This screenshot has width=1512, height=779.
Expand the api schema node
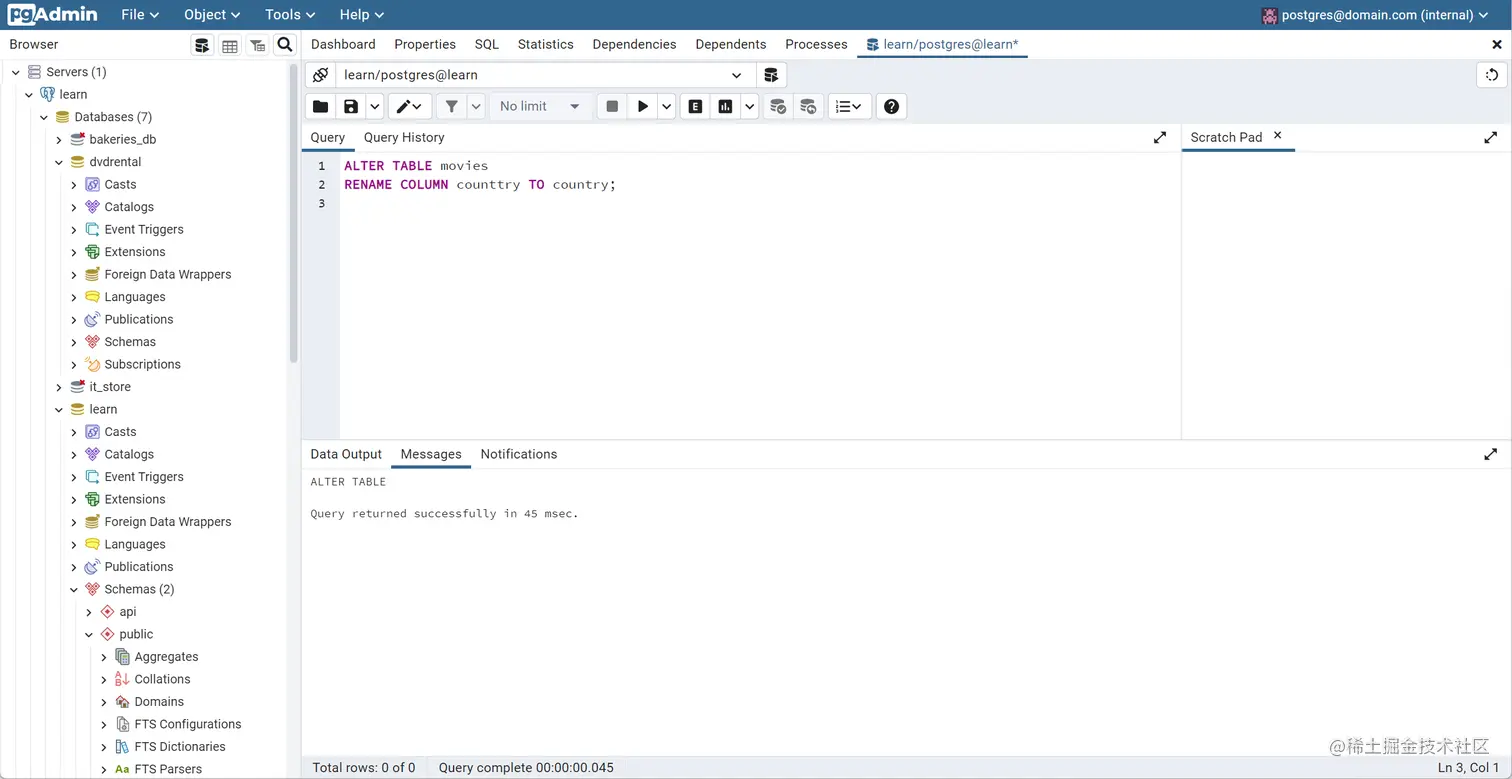(x=89, y=612)
